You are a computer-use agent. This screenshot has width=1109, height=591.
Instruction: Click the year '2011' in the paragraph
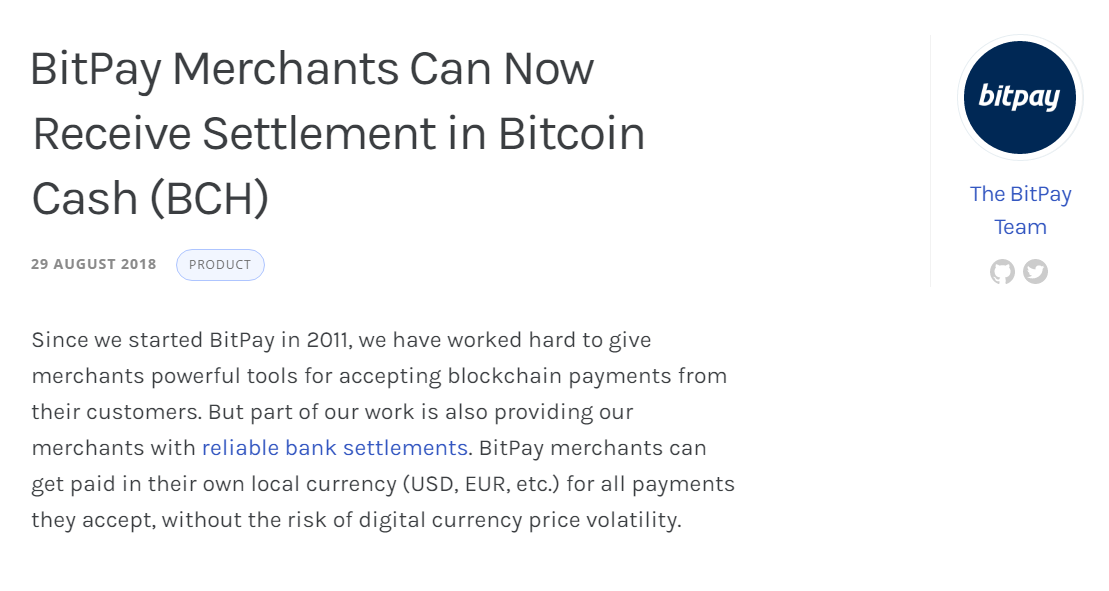(x=328, y=340)
